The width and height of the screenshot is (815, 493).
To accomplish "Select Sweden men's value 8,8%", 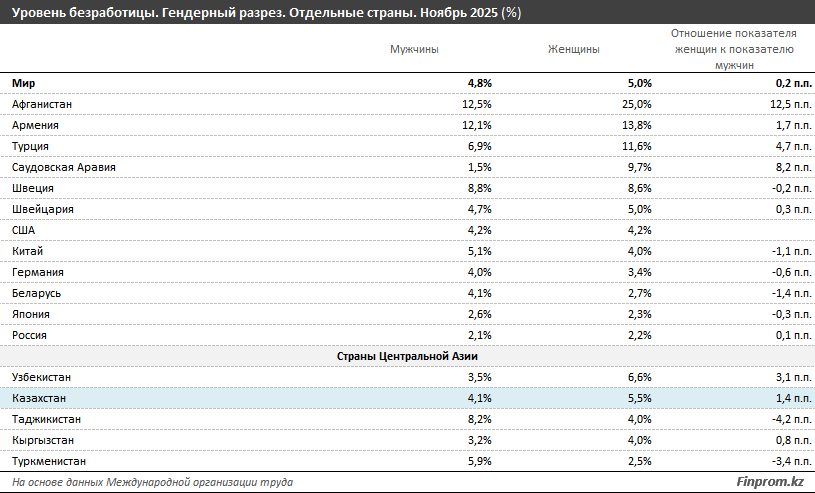I will click(480, 188).
